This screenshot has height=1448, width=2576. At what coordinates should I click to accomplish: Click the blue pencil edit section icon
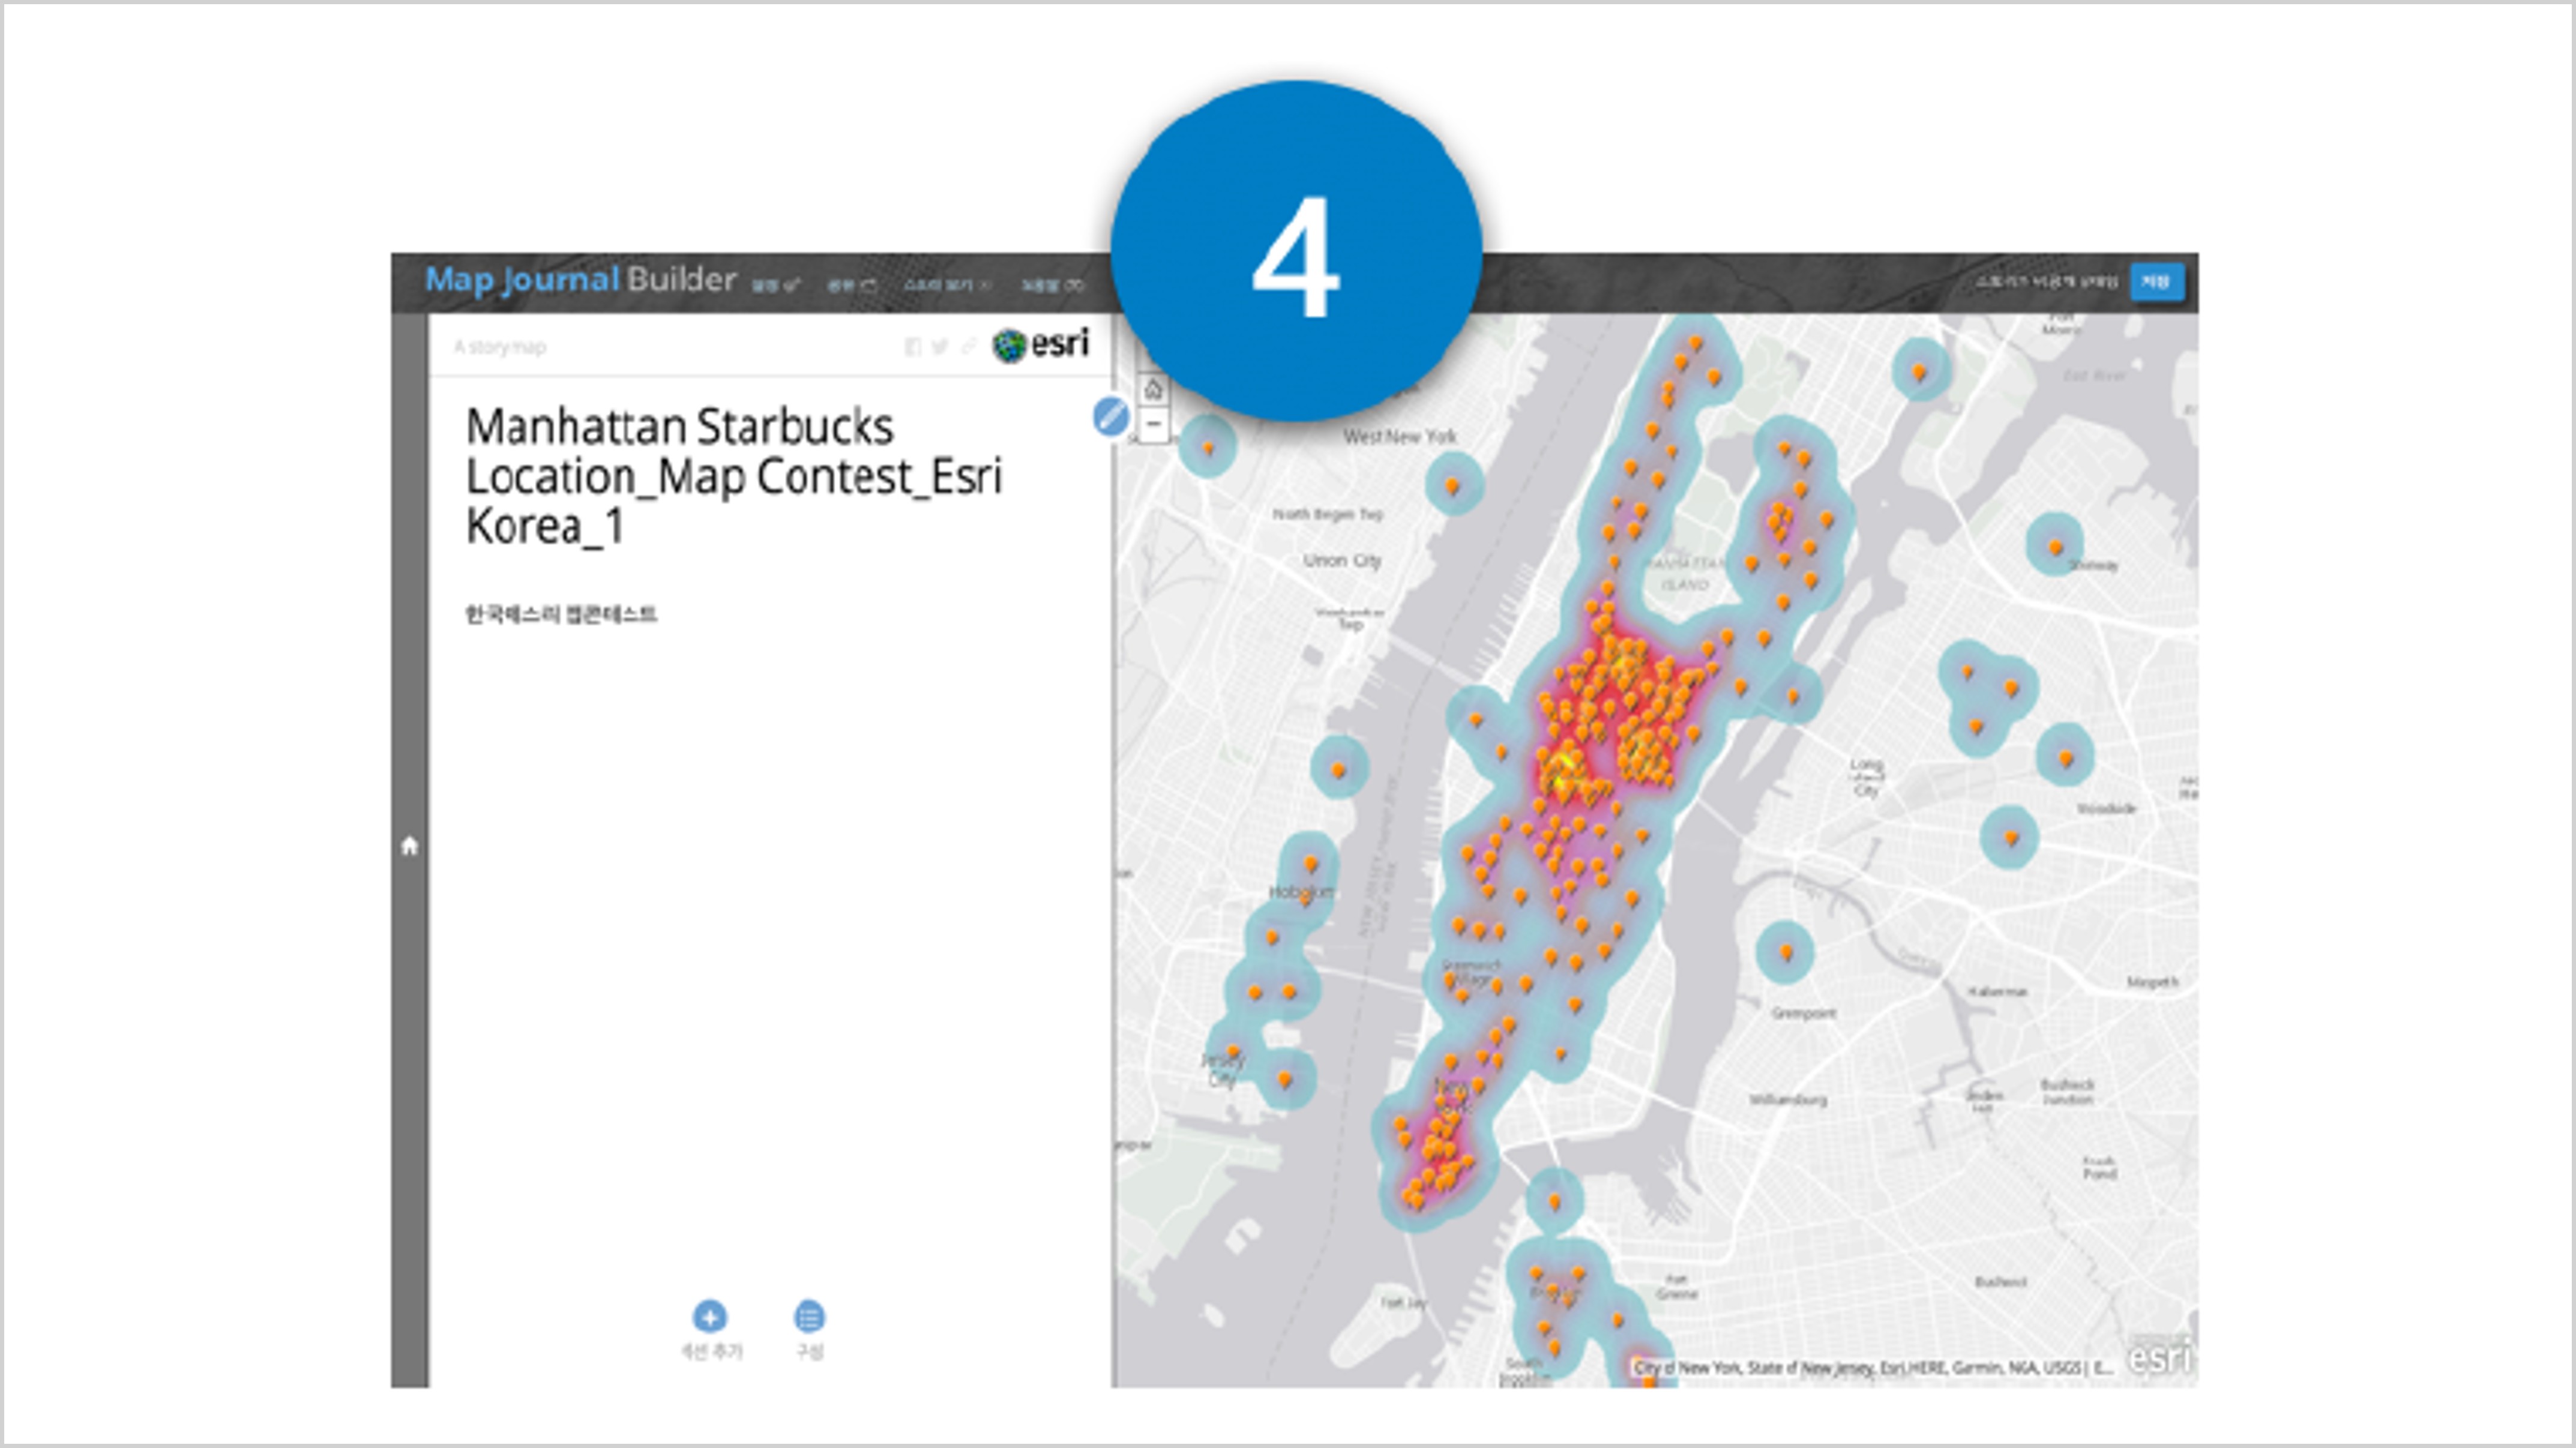tap(1110, 416)
